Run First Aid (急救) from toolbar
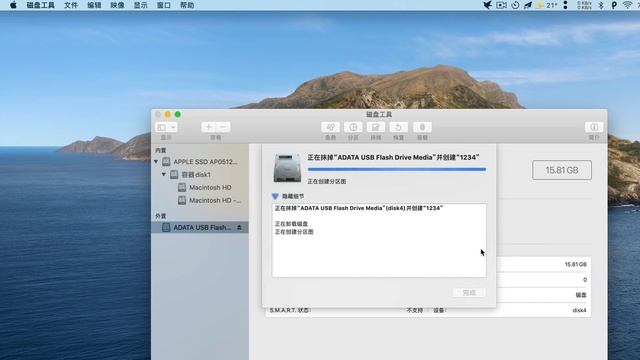The width and height of the screenshot is (640, 360). (330, 127)
